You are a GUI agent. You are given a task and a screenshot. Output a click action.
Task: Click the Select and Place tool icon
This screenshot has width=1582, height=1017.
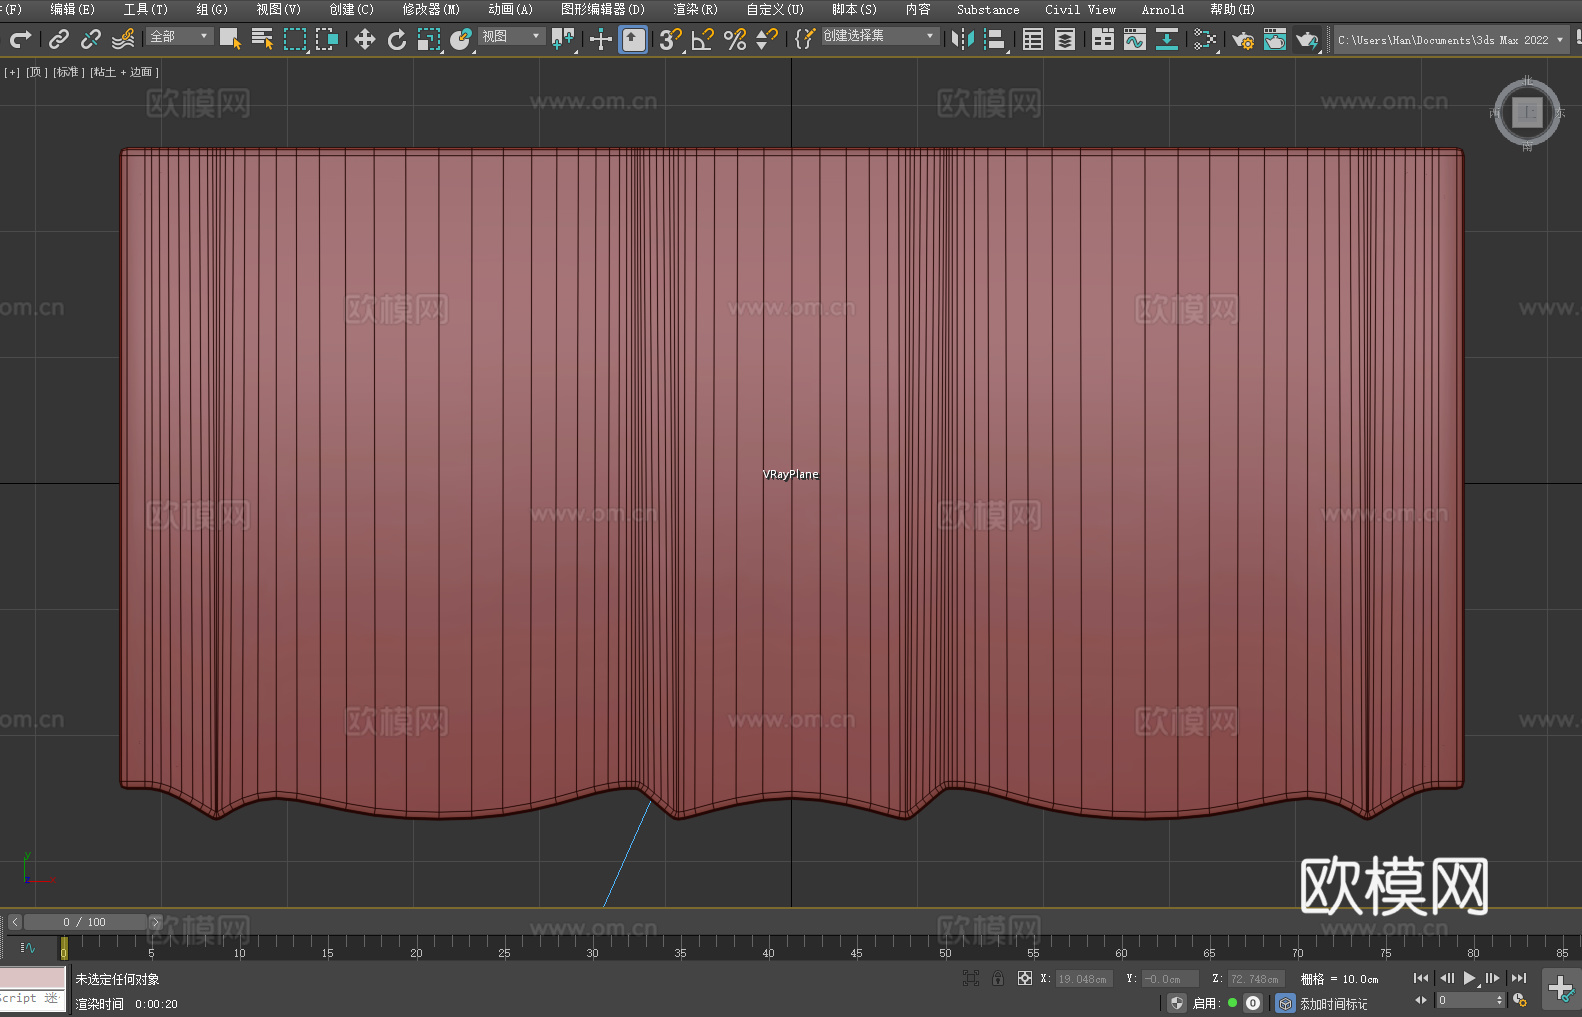[461, 39]
